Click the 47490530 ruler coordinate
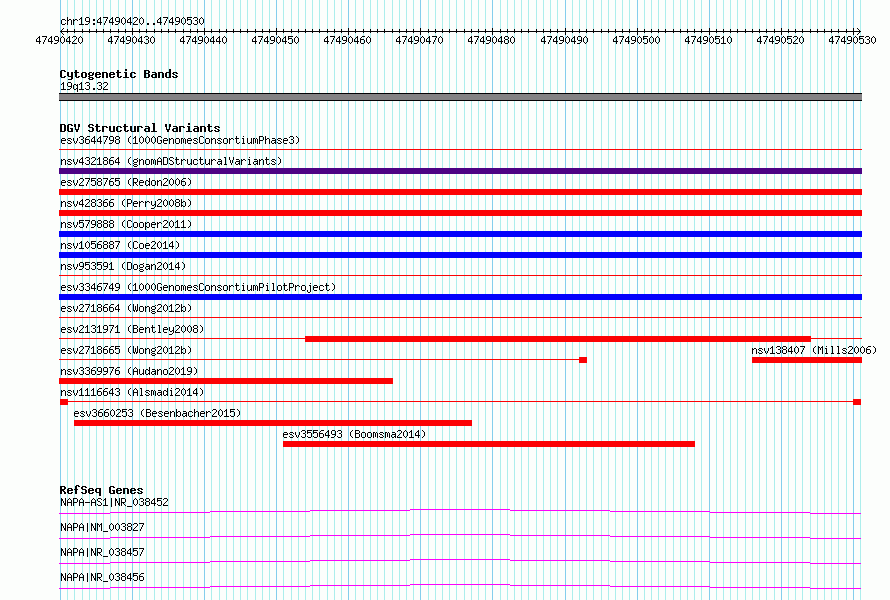890x600 pixels. [x=852, y=40]
